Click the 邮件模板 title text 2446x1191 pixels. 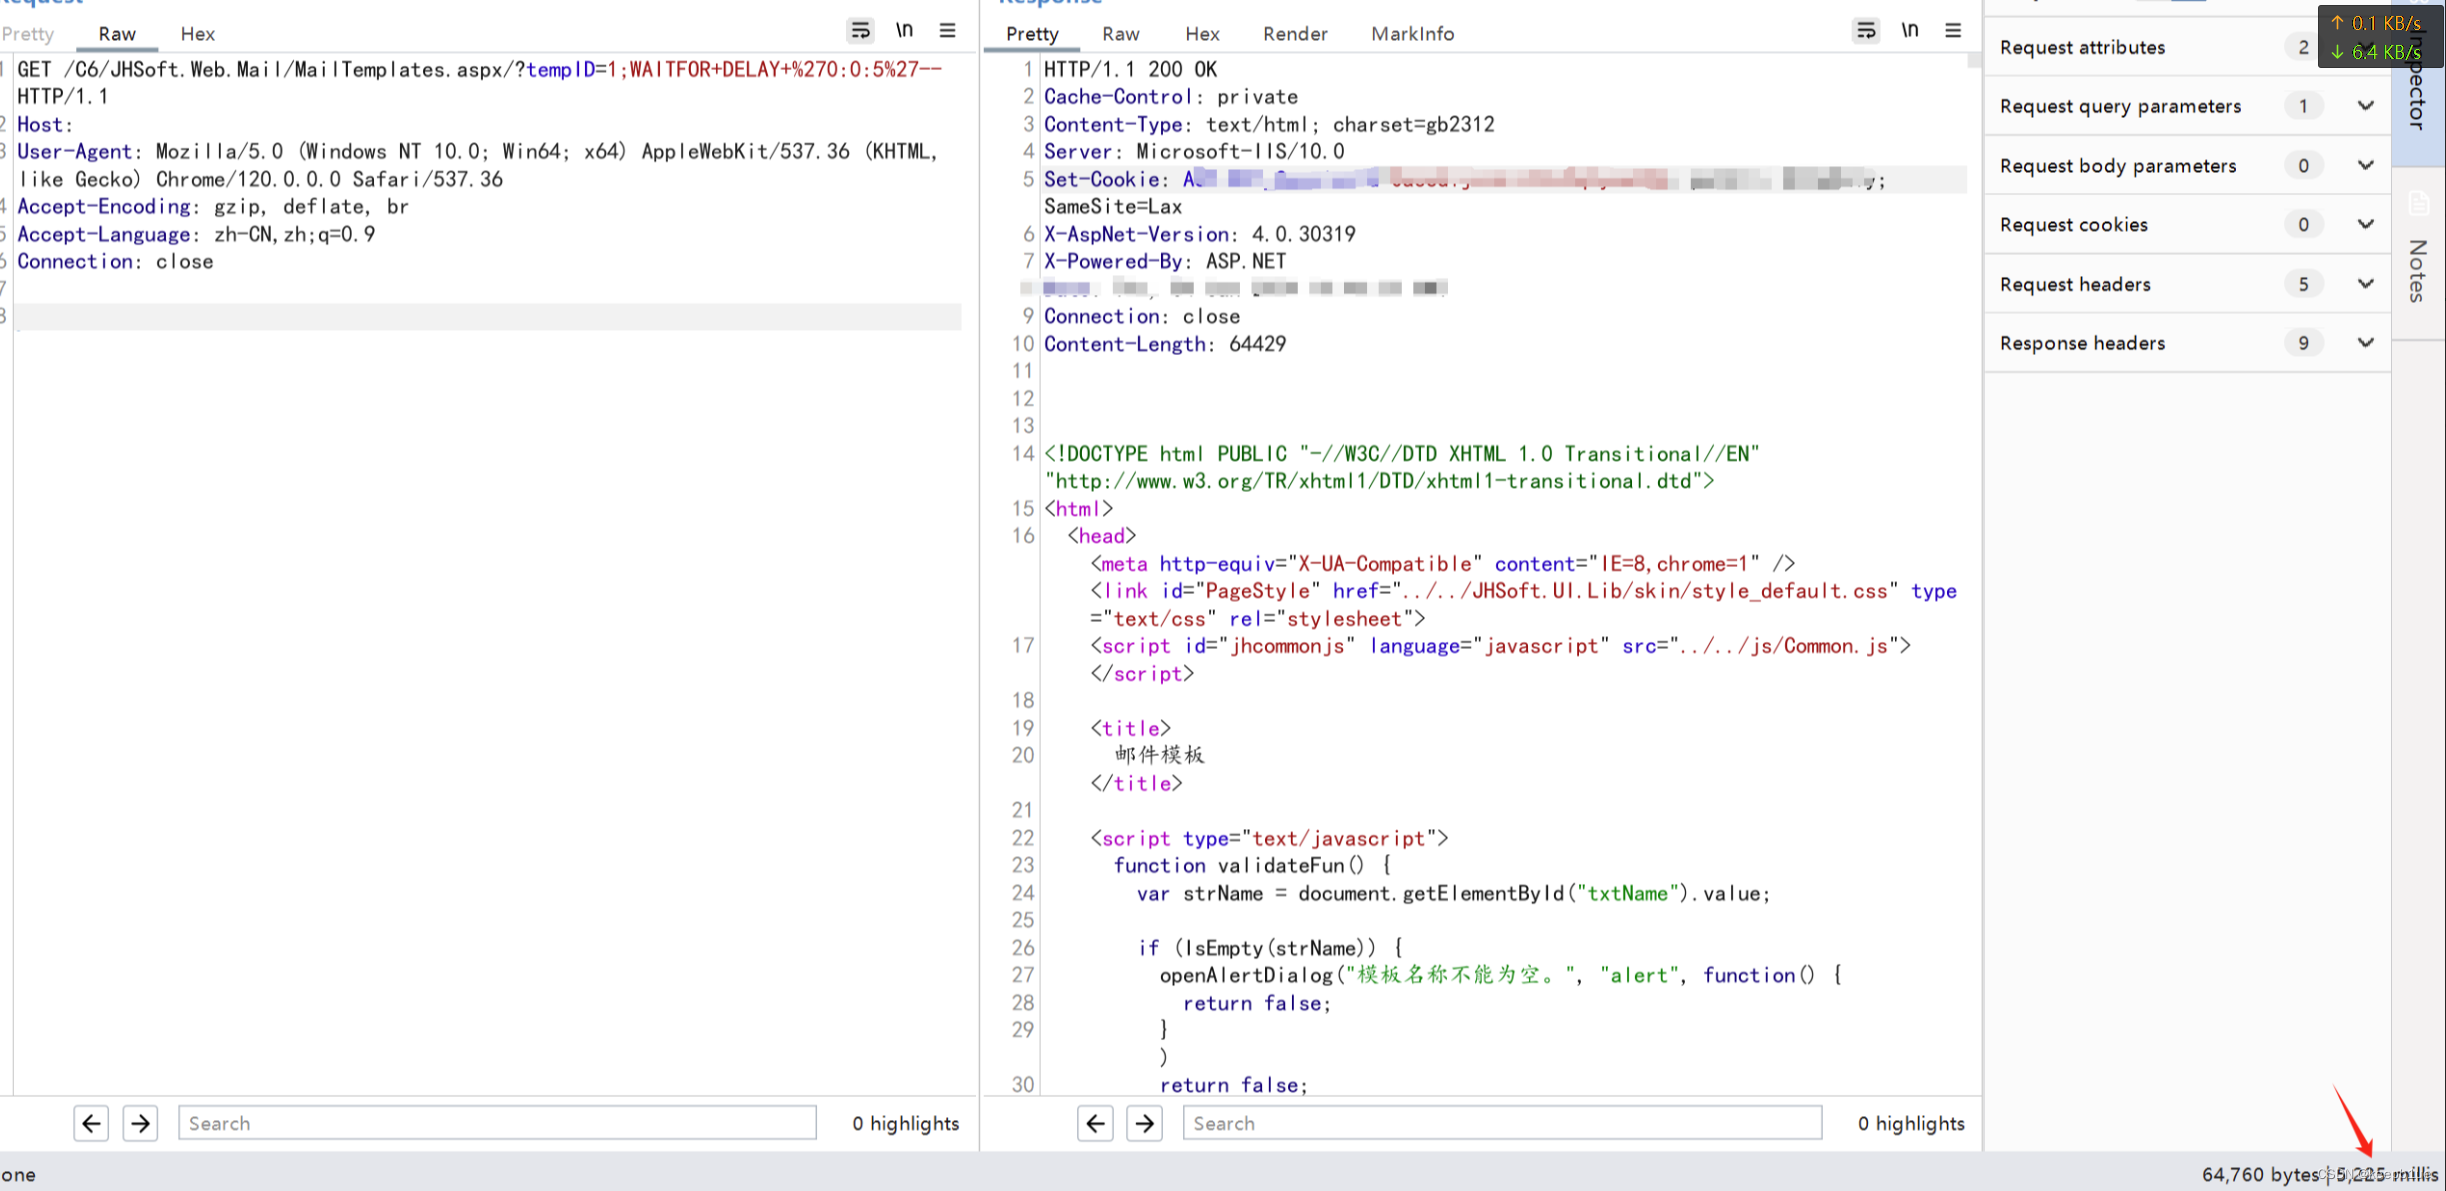[1159, 755]
